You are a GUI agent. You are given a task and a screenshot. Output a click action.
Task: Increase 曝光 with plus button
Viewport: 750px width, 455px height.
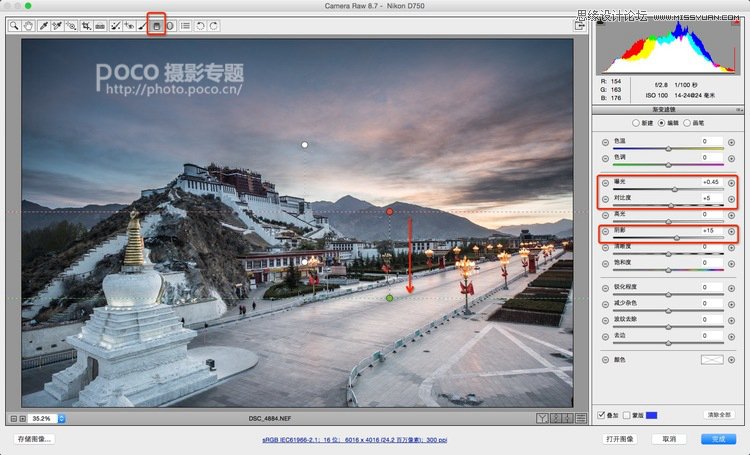point(731,183)
